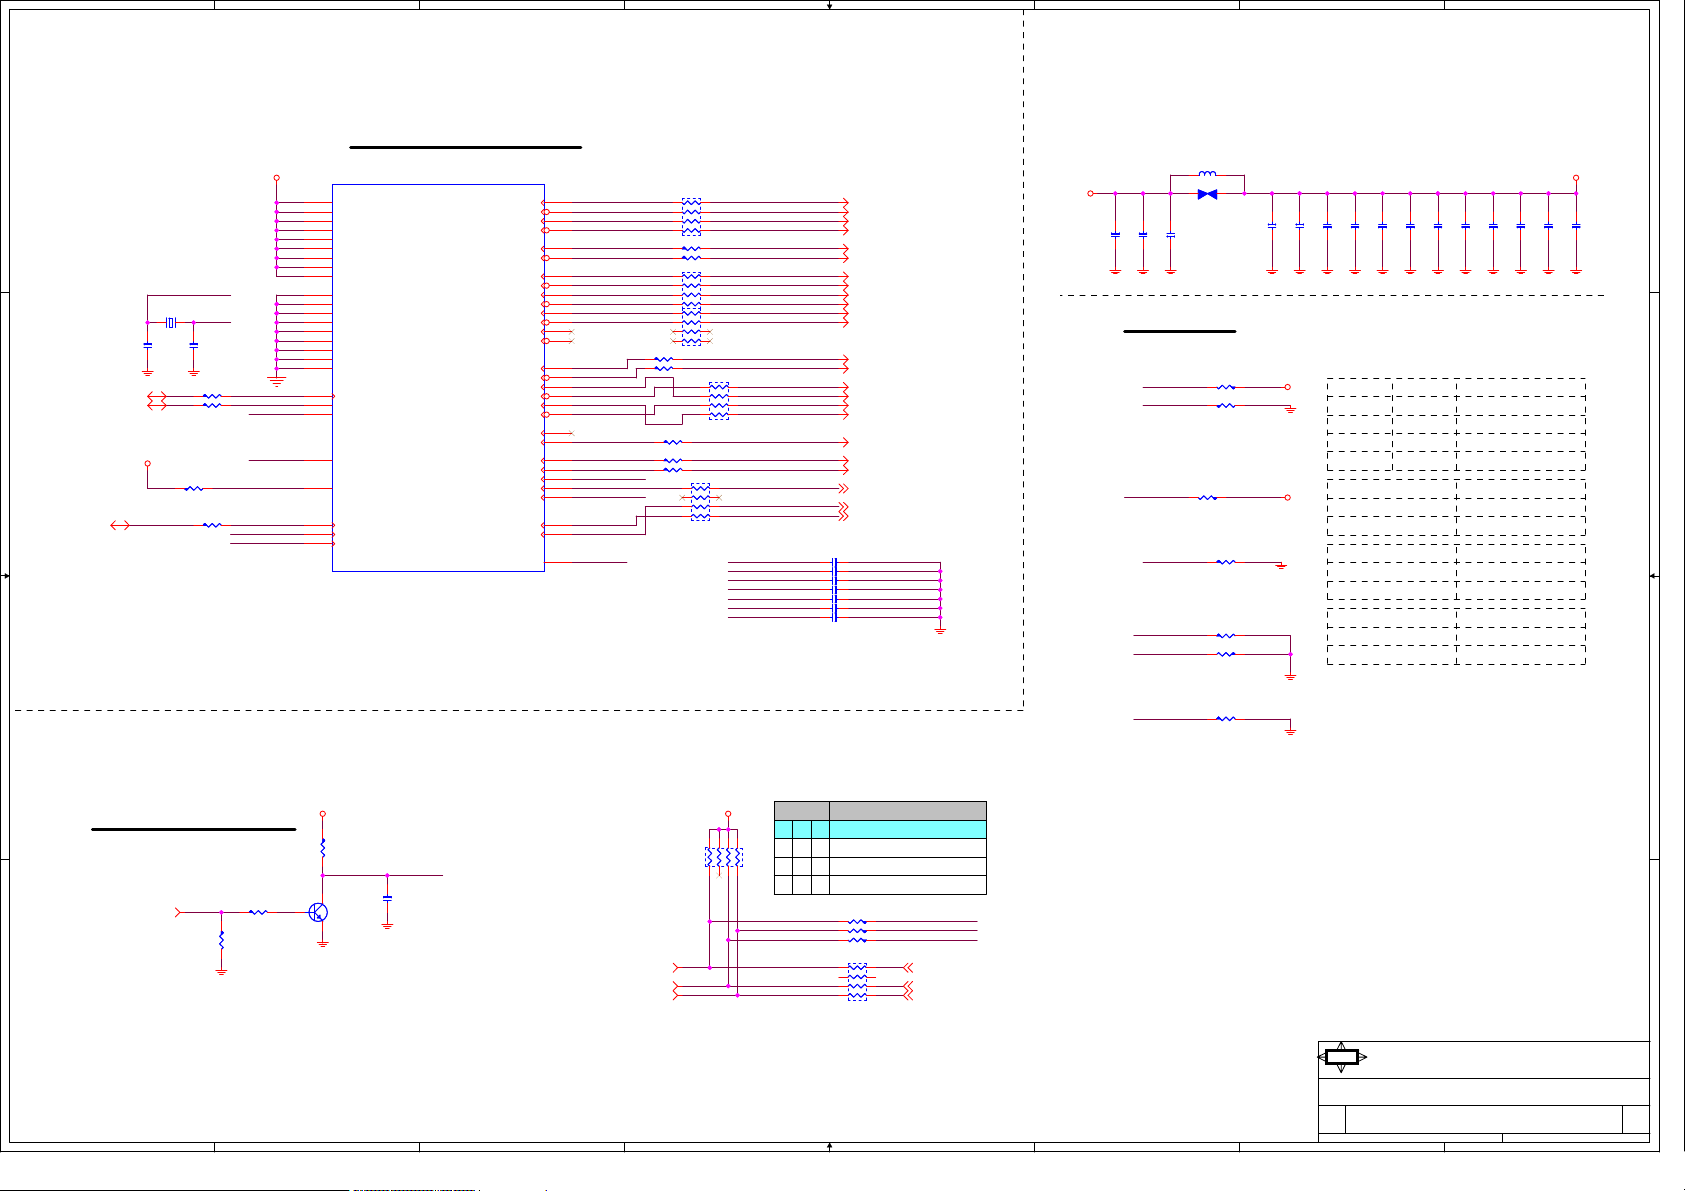Select the capacitor beside the transistor

click(387, 898)
